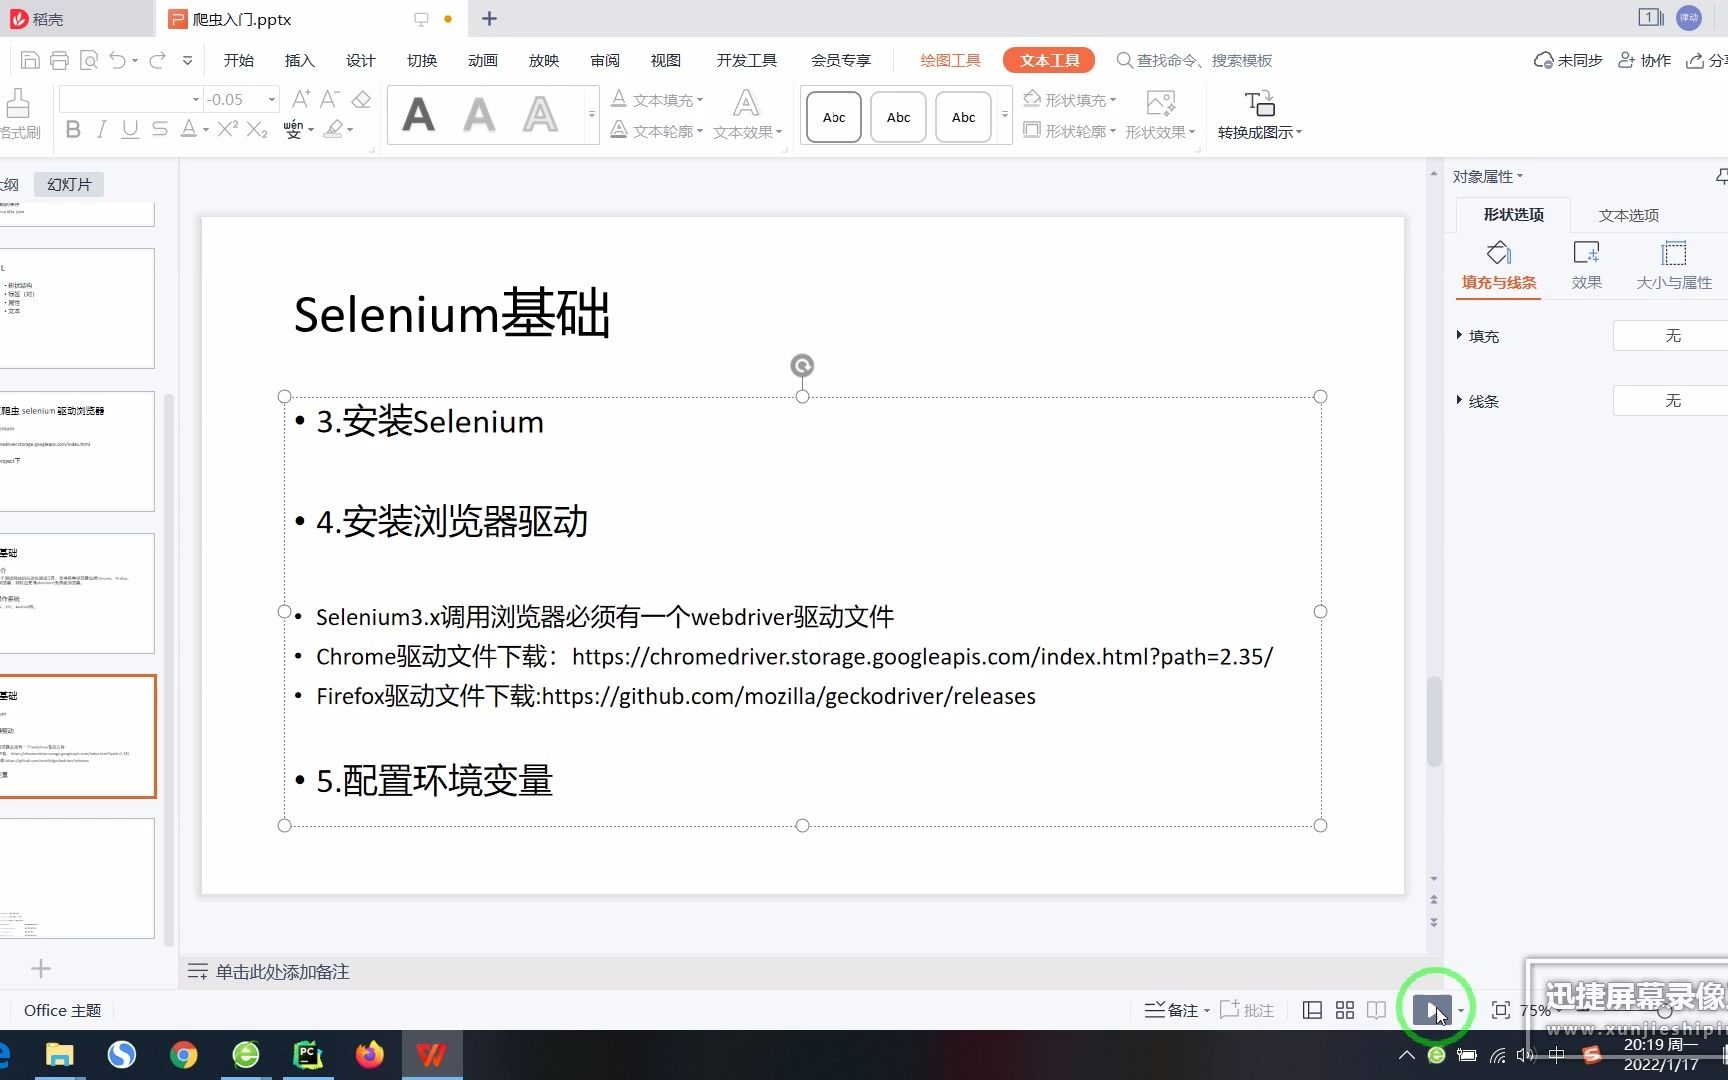1728x1080 pixels.
Task: Select Fill and Line (填充与线条) icon
Action: 1498,252
